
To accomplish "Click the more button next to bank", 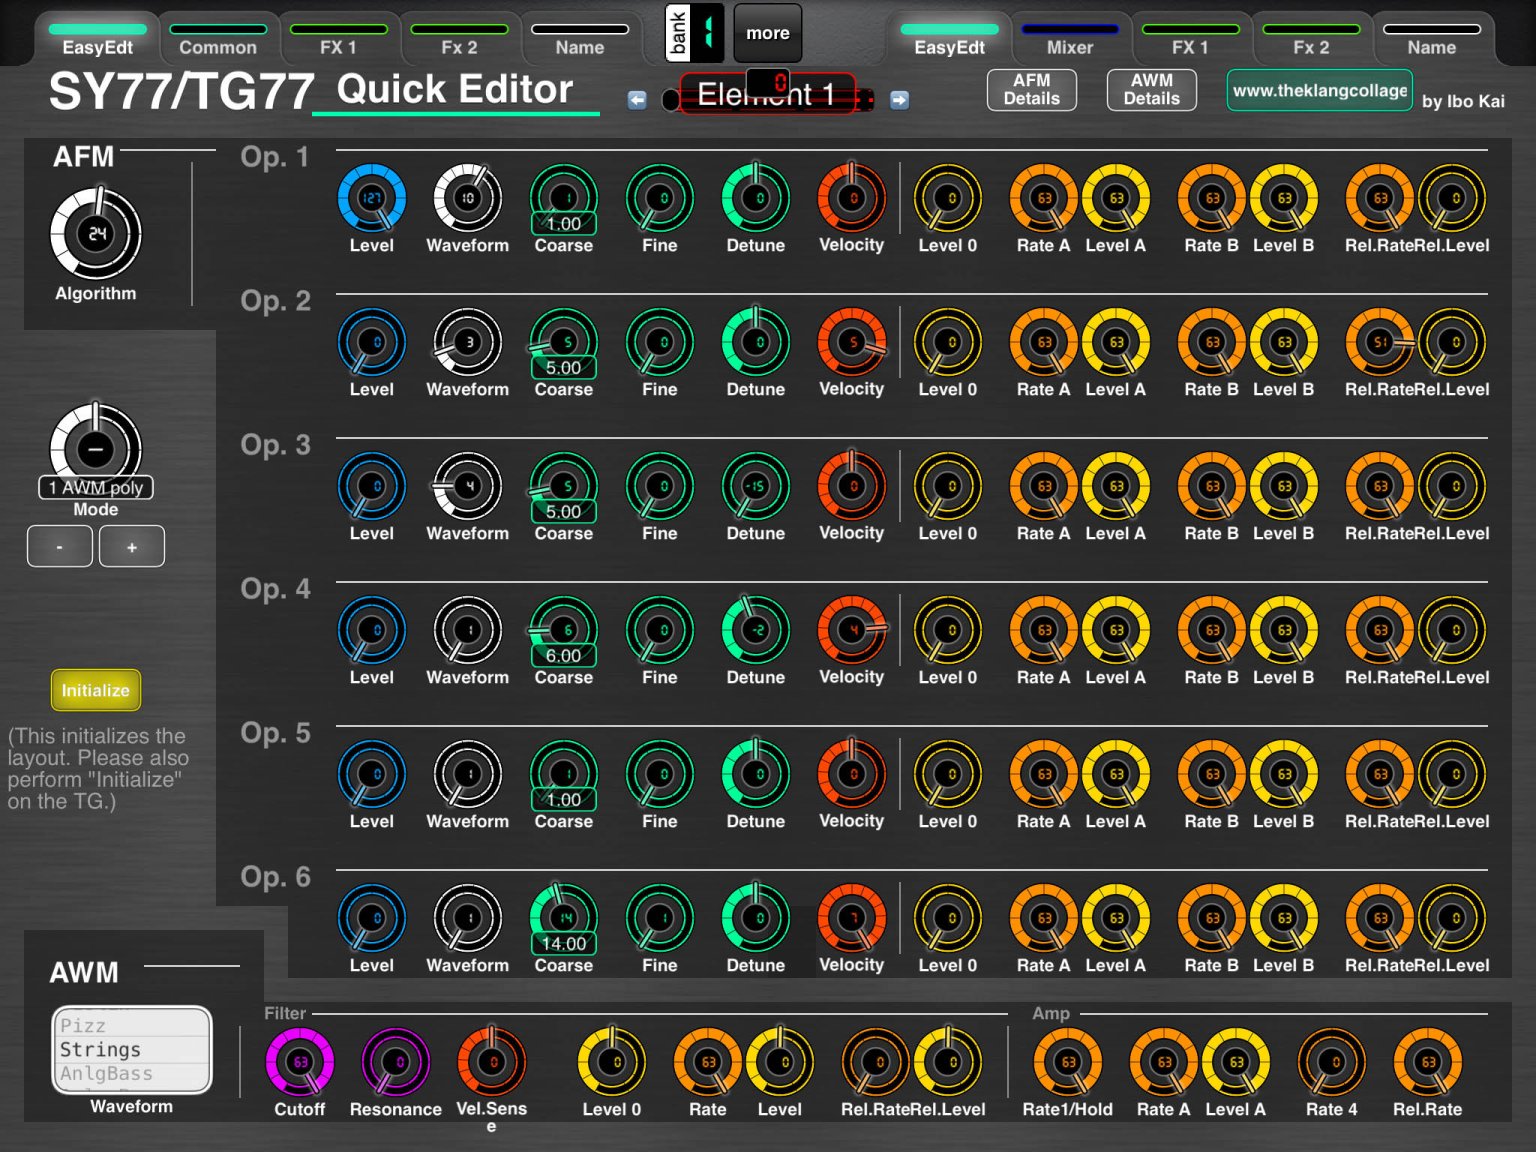I will tap(767, 33).
